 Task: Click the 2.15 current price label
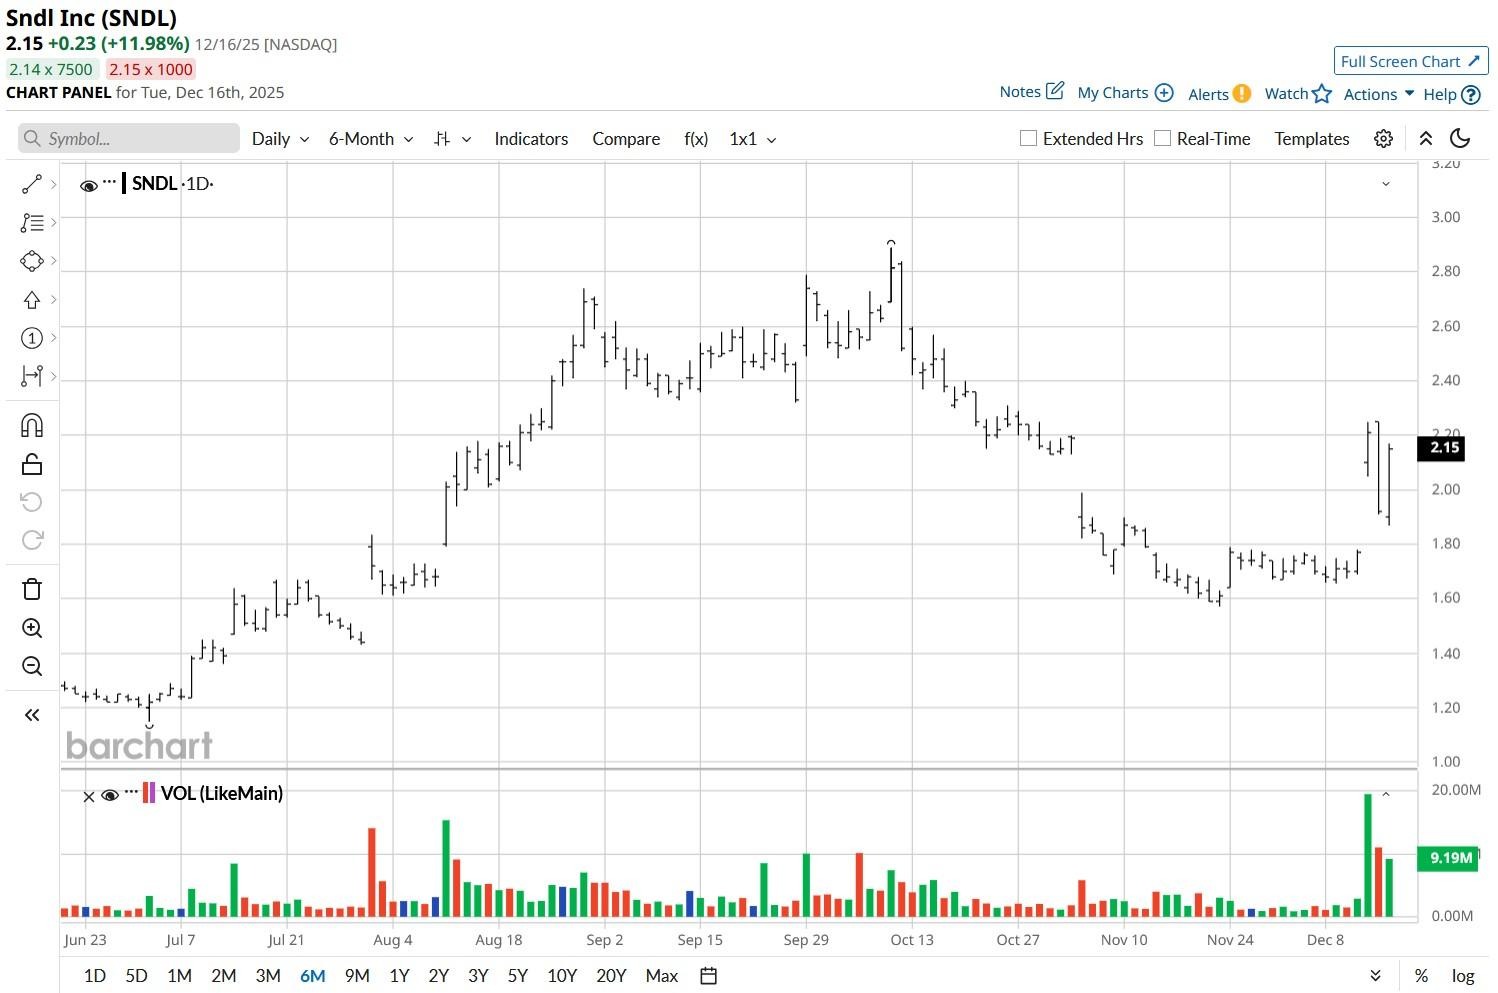1441,448
